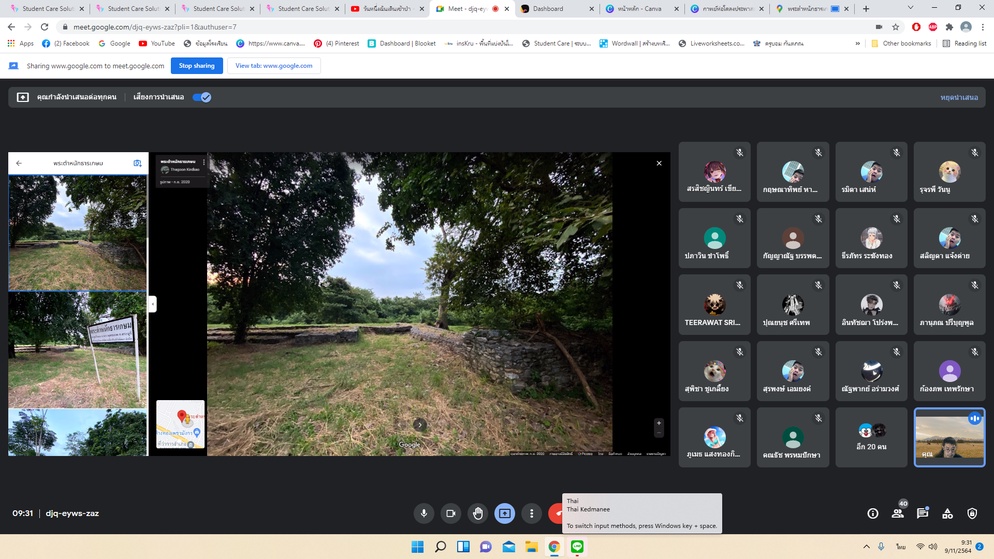
Task: Open the Reading list
Action: [964, 44]
